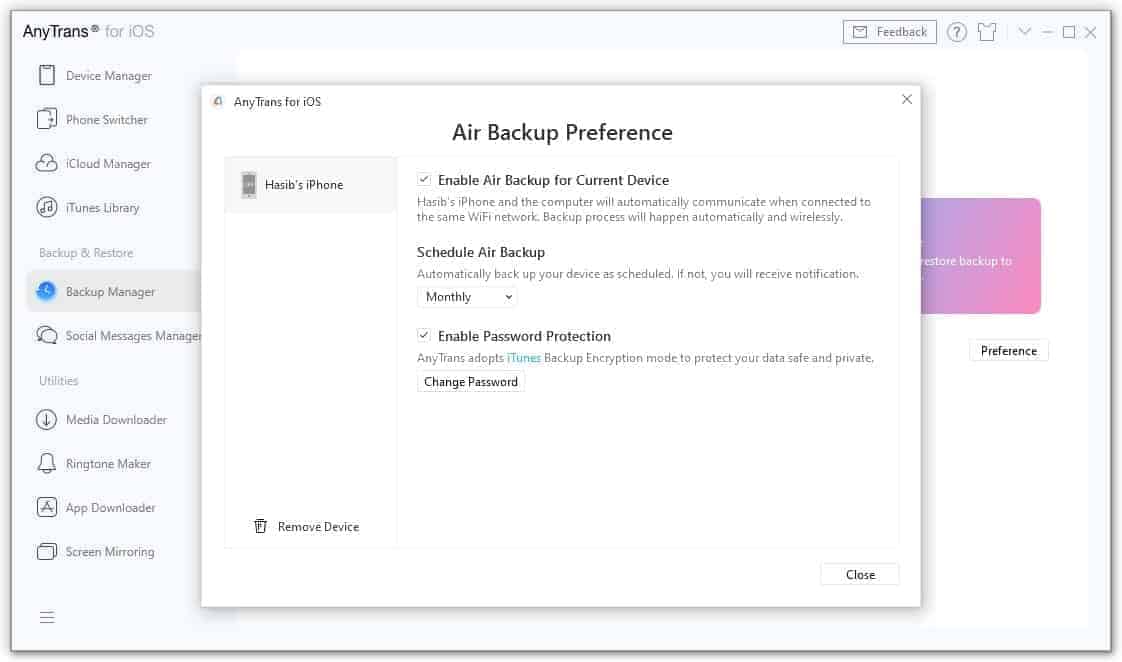Open iCloud Manager in the sidebar

104,163
